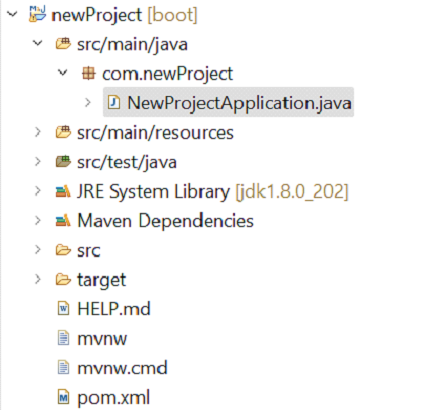
Task: Click the src/main/java source folder icon
Action: coord(63,44)
